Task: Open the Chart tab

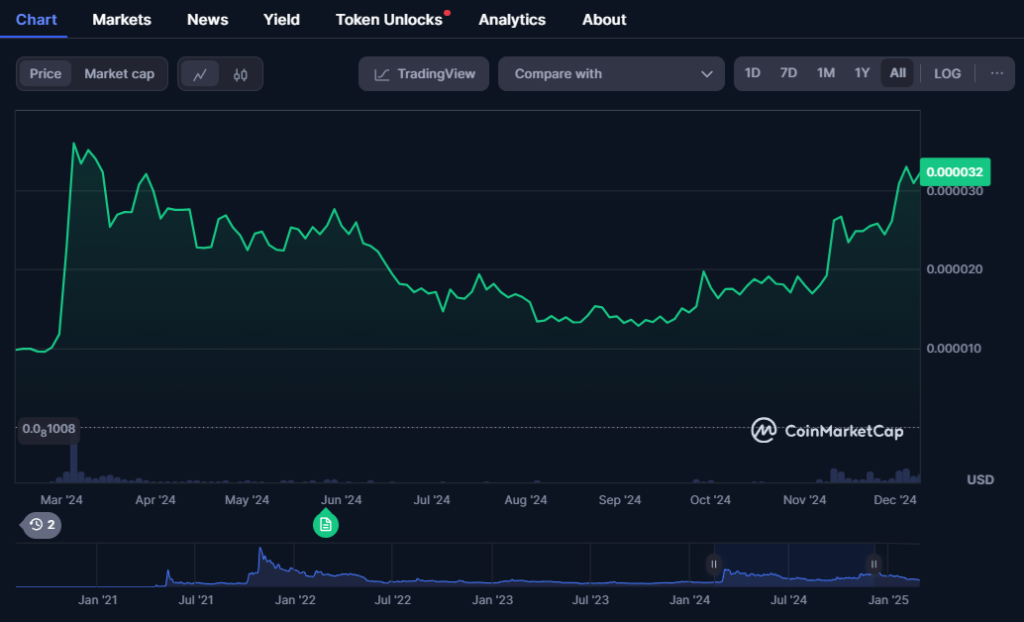Action: click(x=36, y=20)
